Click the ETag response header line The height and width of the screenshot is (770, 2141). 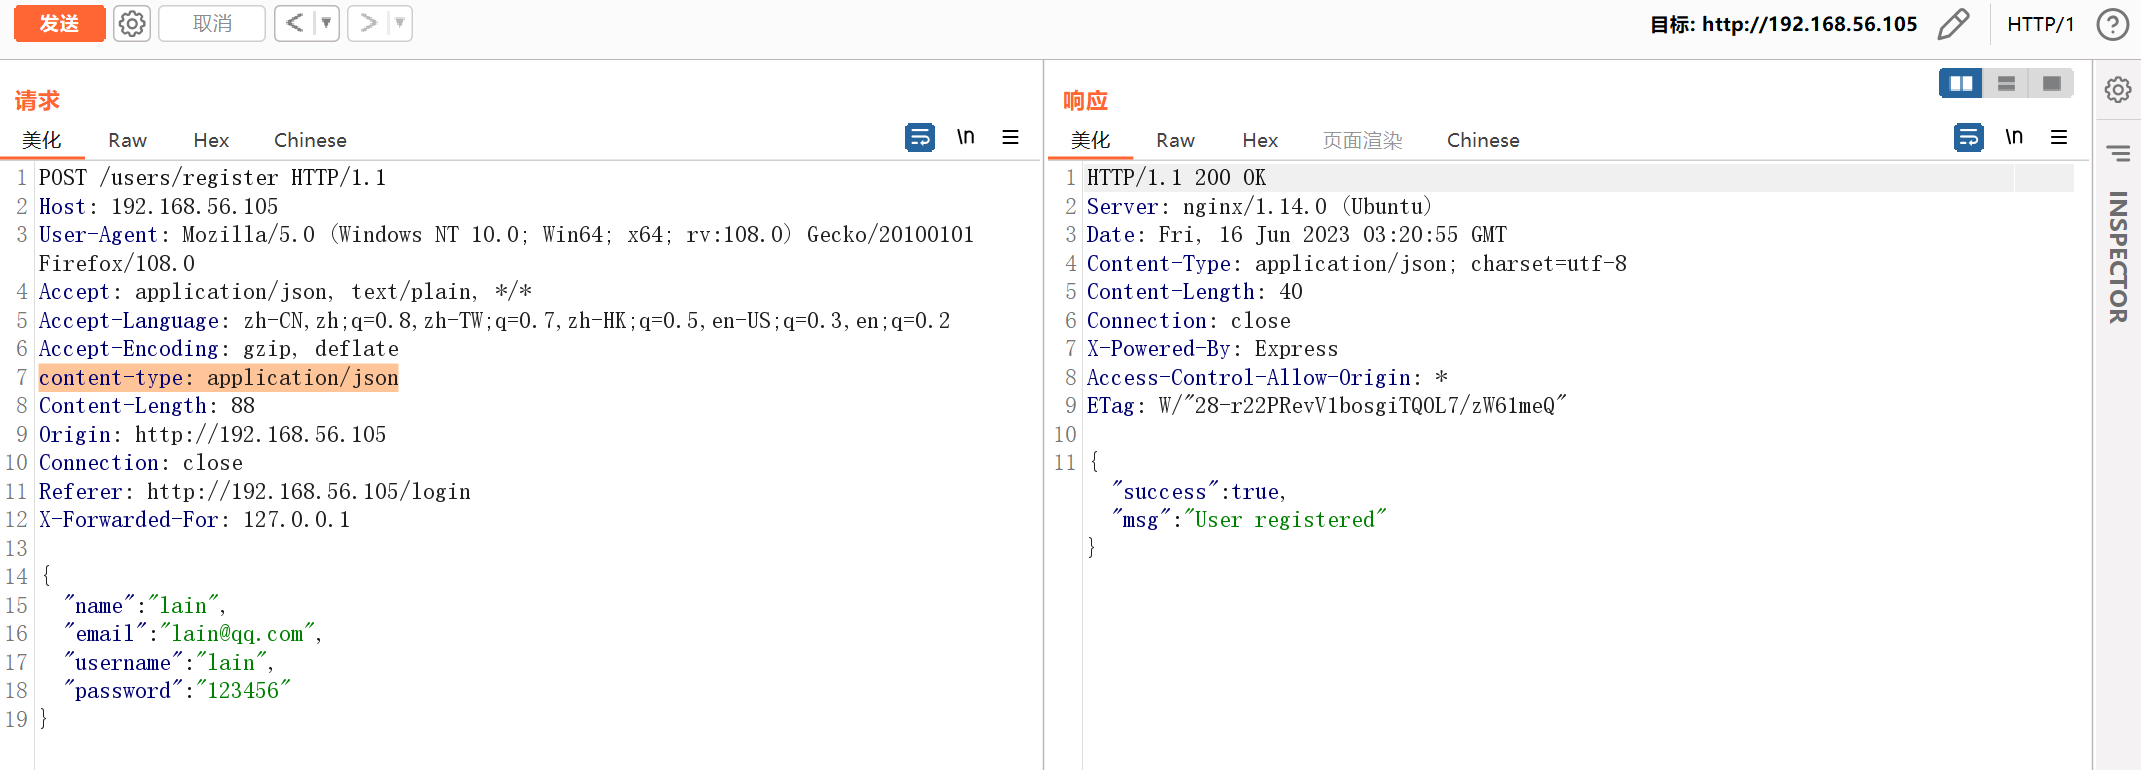coord(1326,406)
